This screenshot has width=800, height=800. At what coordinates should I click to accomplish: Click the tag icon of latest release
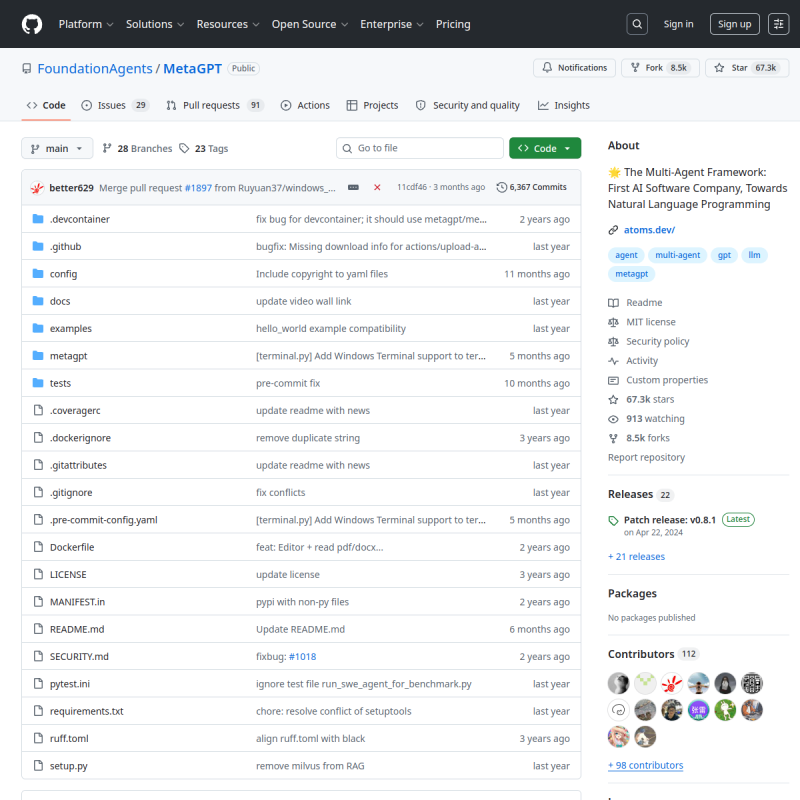pyautogui.click(x=613, y=520)
